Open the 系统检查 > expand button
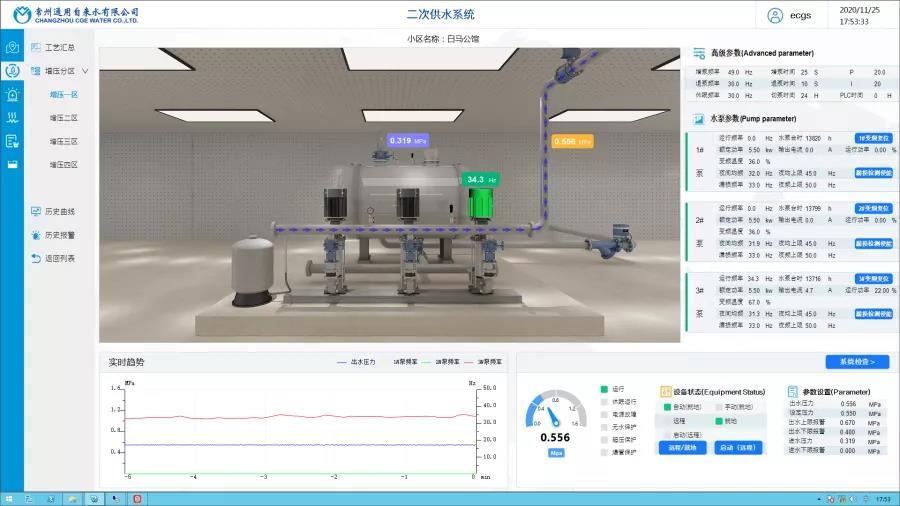 point(857,362)
